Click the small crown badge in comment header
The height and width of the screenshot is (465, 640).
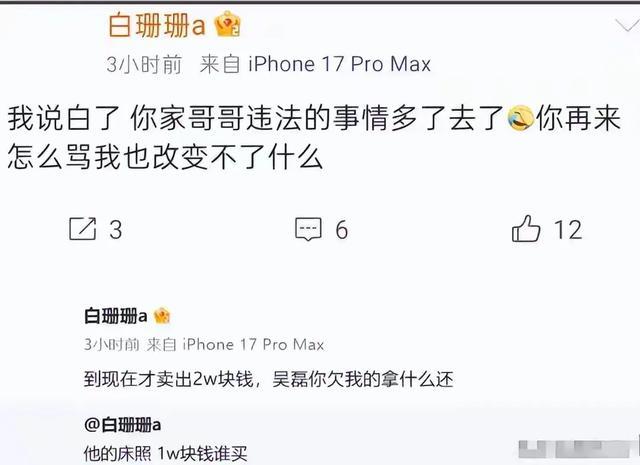(162, 316)
